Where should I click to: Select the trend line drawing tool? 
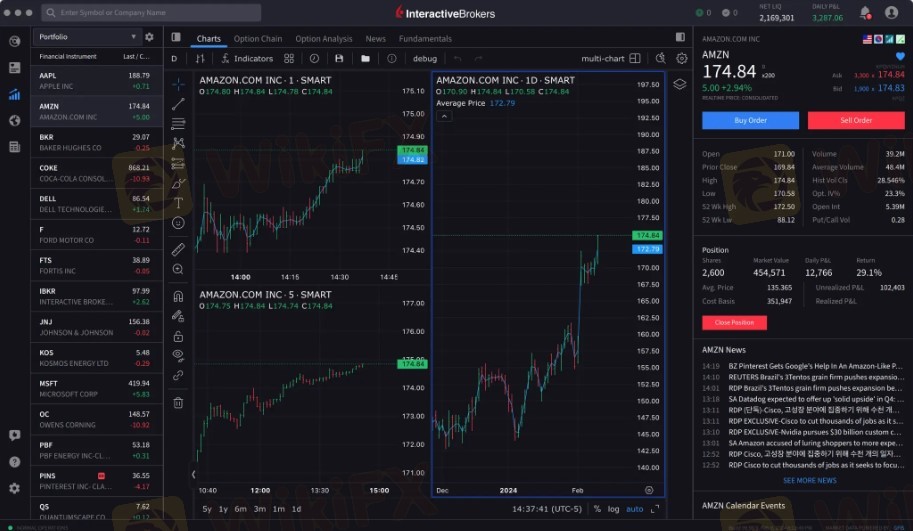pos(178,104)
